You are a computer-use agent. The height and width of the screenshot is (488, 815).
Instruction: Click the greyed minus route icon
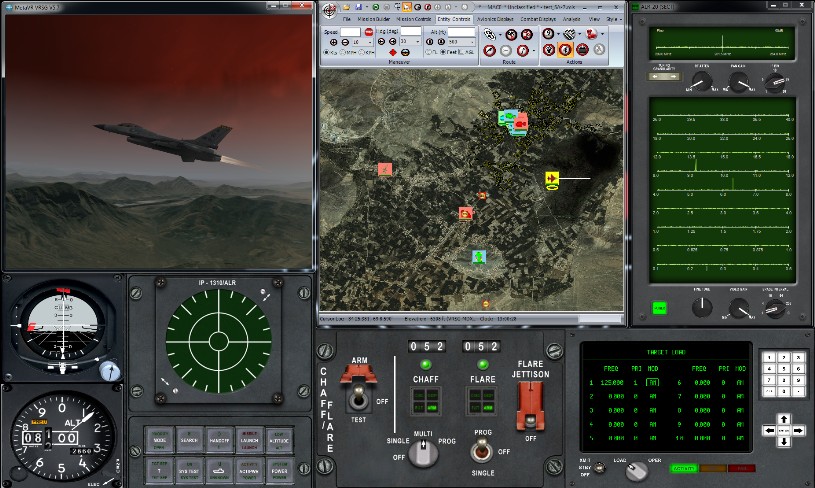pos(506,50)
